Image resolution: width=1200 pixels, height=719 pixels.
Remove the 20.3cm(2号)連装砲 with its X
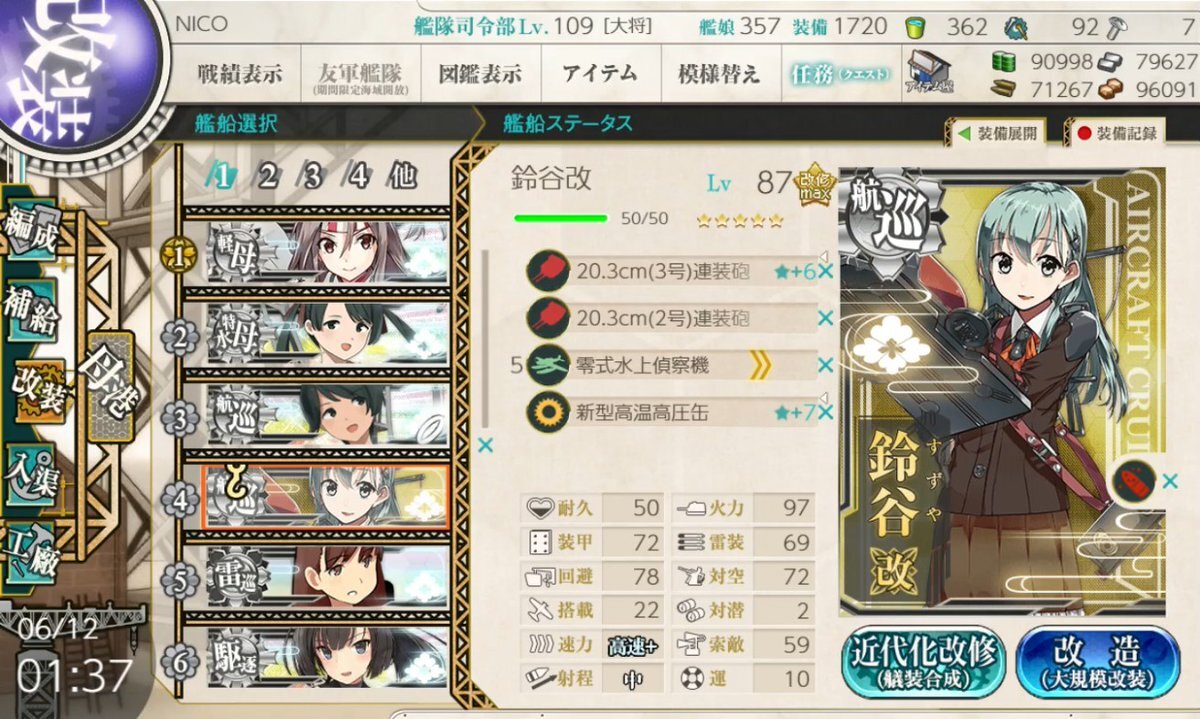point(825,318)
